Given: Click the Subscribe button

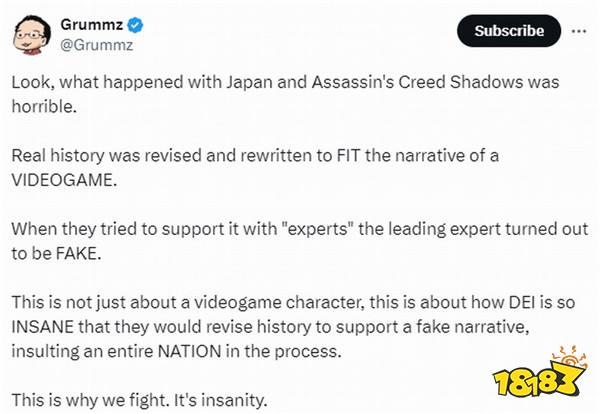Looking at the screenshot, I should (509, 31).
